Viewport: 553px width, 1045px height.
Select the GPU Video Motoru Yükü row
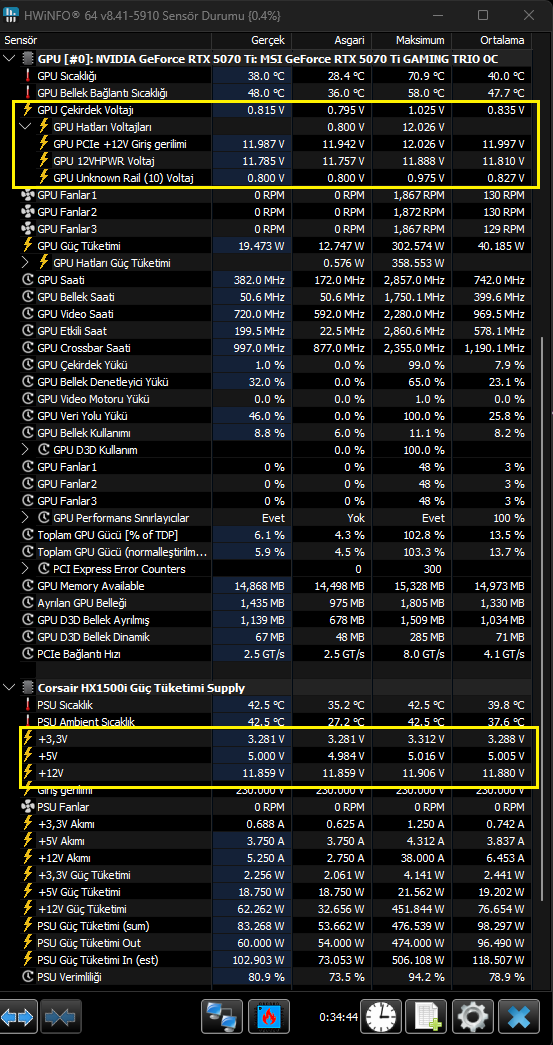pos(266,399)
